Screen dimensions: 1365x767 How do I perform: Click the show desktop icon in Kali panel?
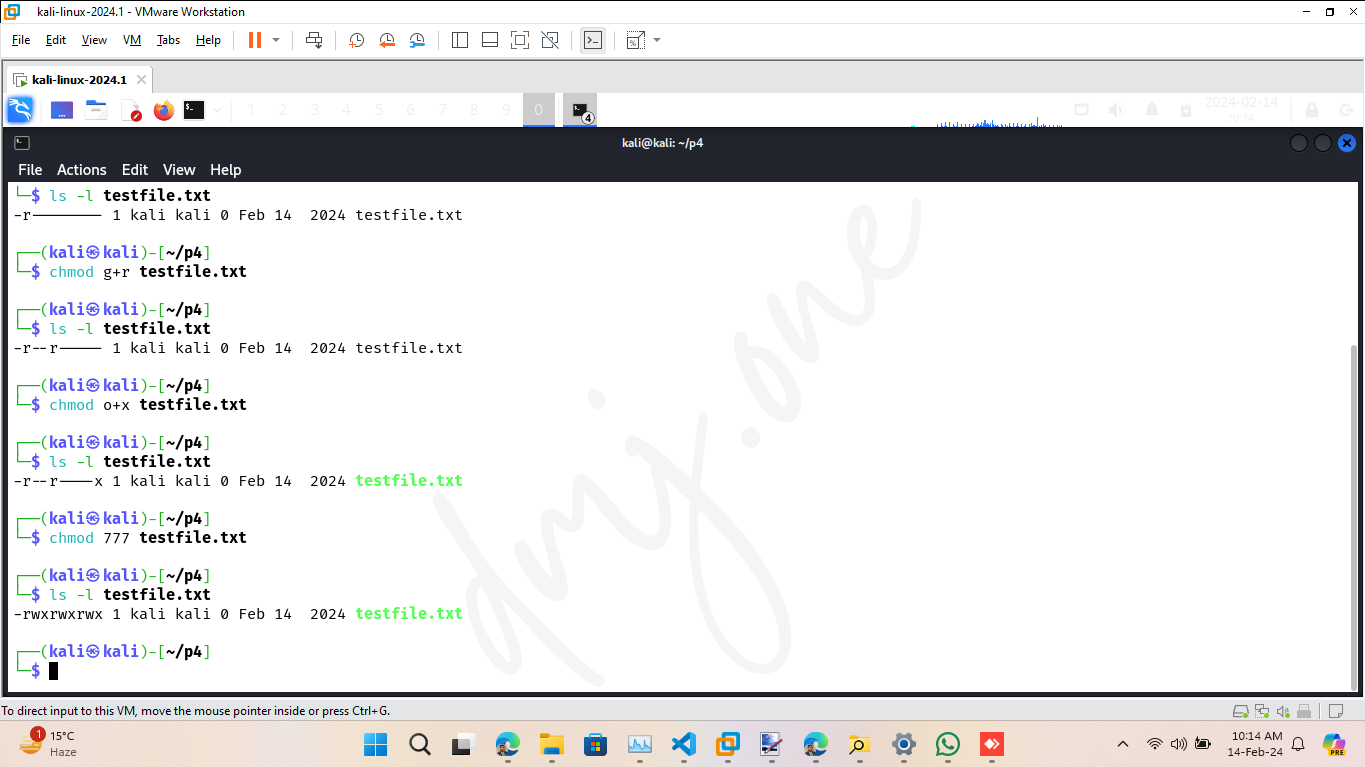point(62,110)
